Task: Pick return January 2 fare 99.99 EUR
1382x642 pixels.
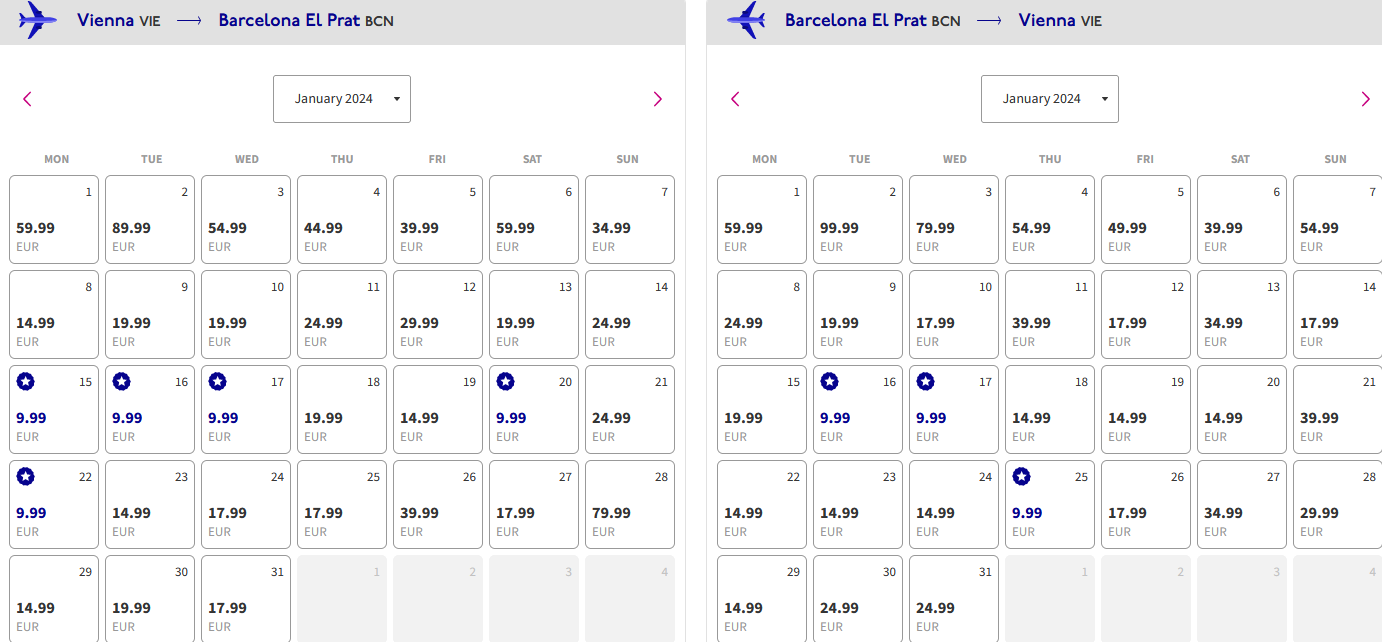Action: click(858, 219)
